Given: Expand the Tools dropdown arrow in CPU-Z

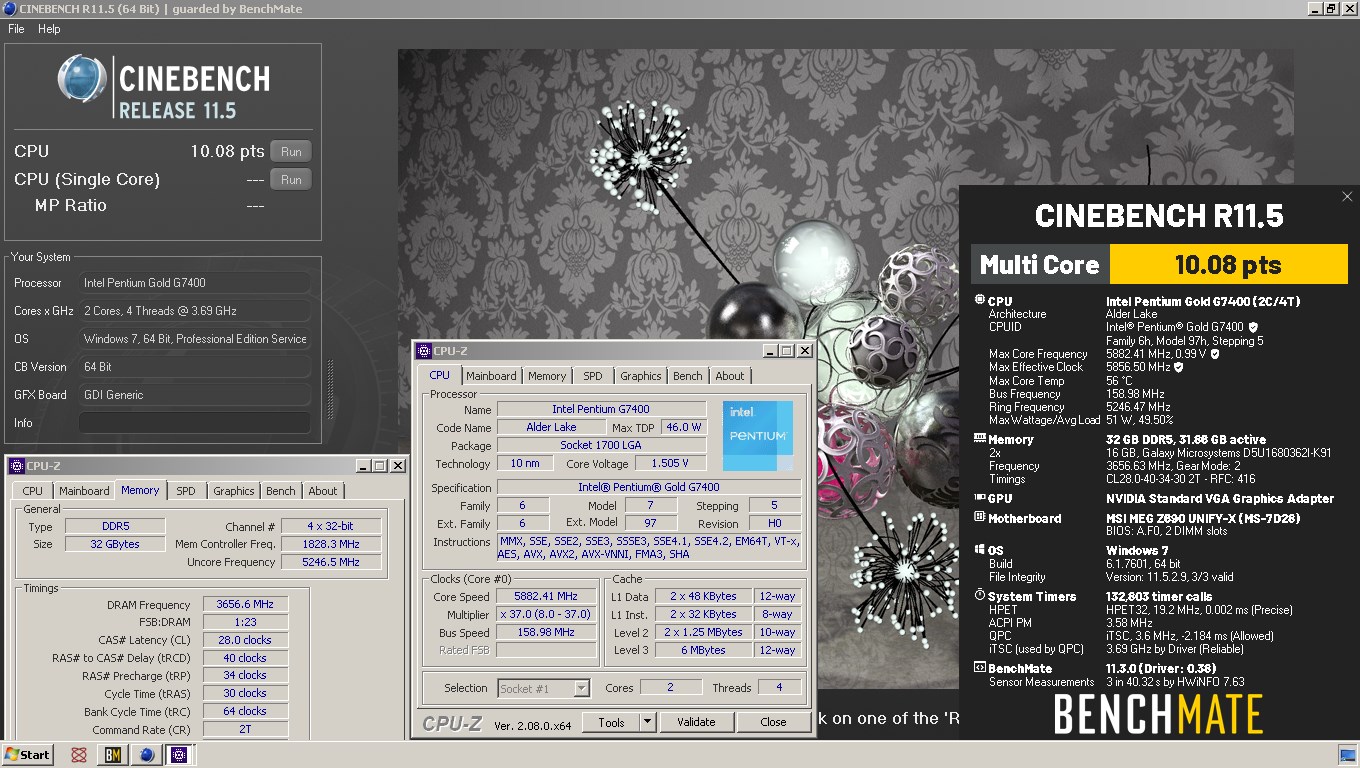Looking at the screenshot, I should click(647, 722).
